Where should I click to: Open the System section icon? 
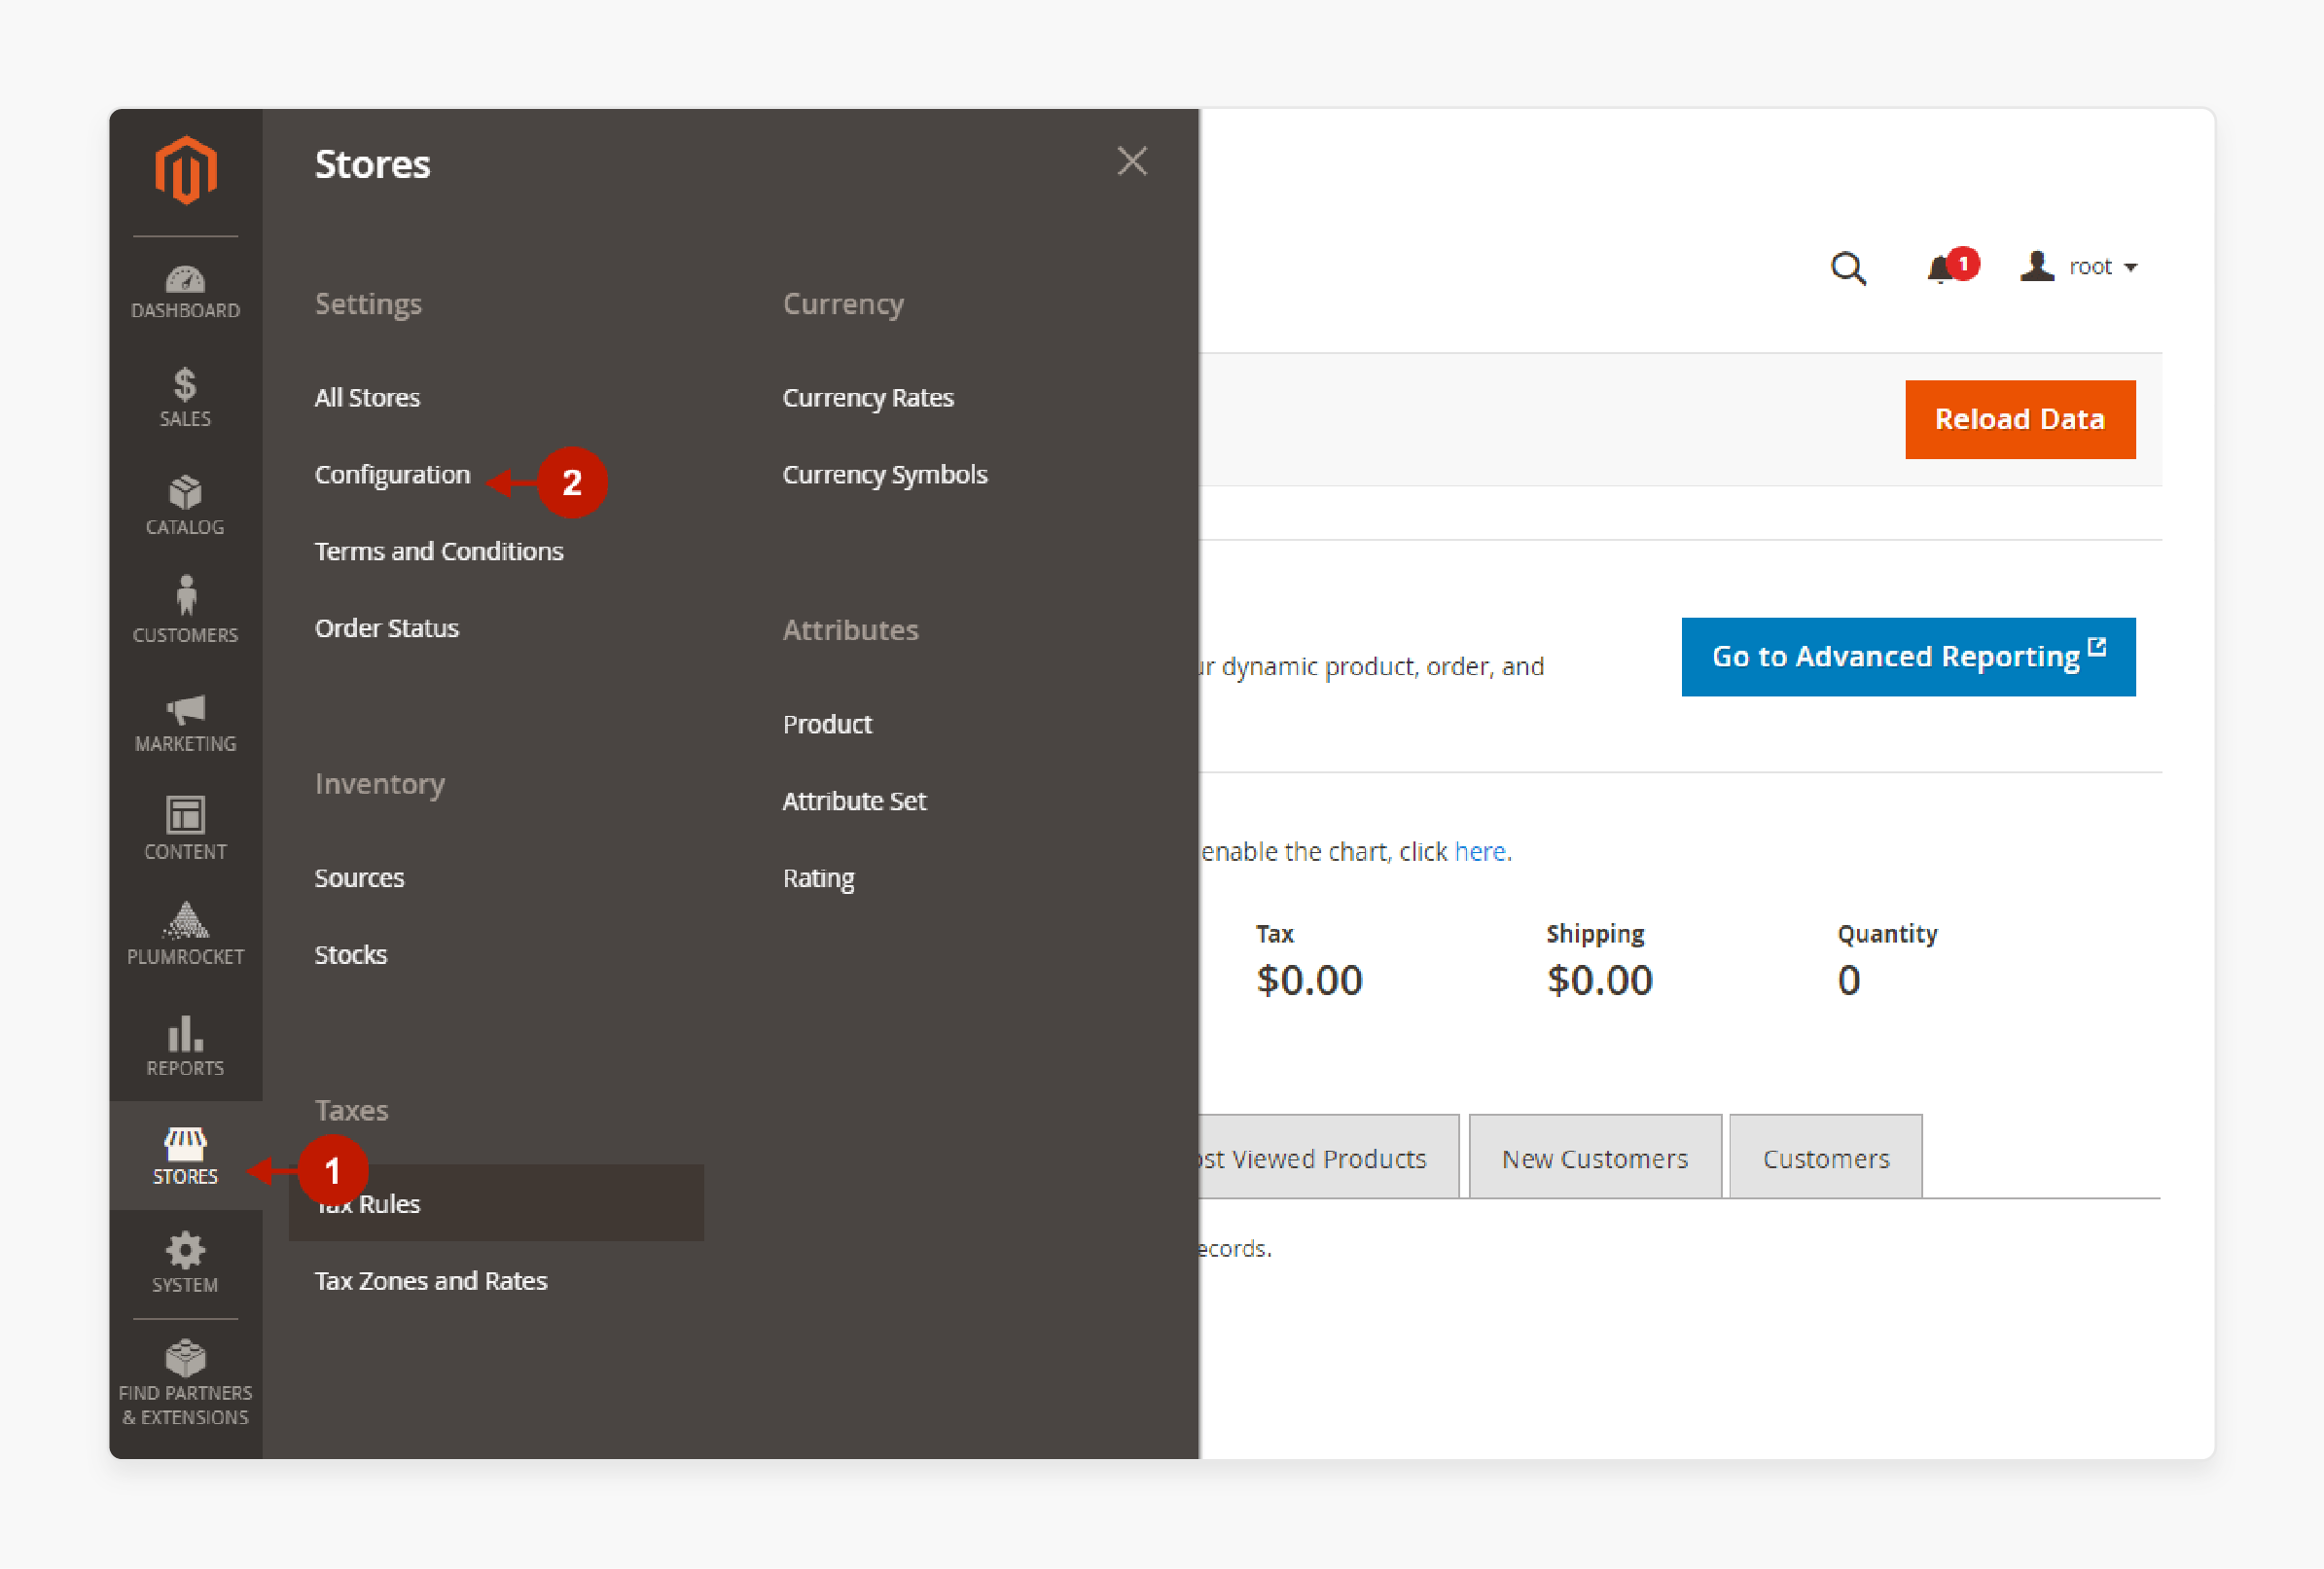pyautogui.click(x=182, y=1250)
